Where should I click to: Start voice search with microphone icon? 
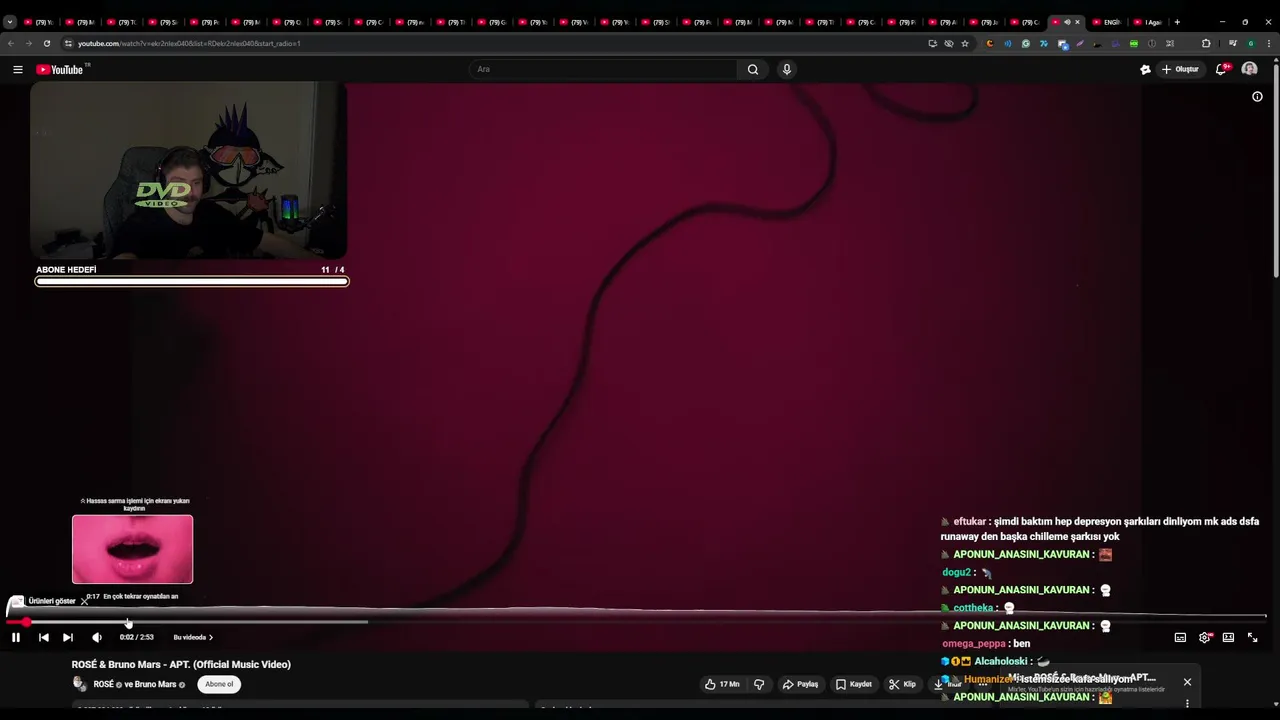tap(787, 69)
